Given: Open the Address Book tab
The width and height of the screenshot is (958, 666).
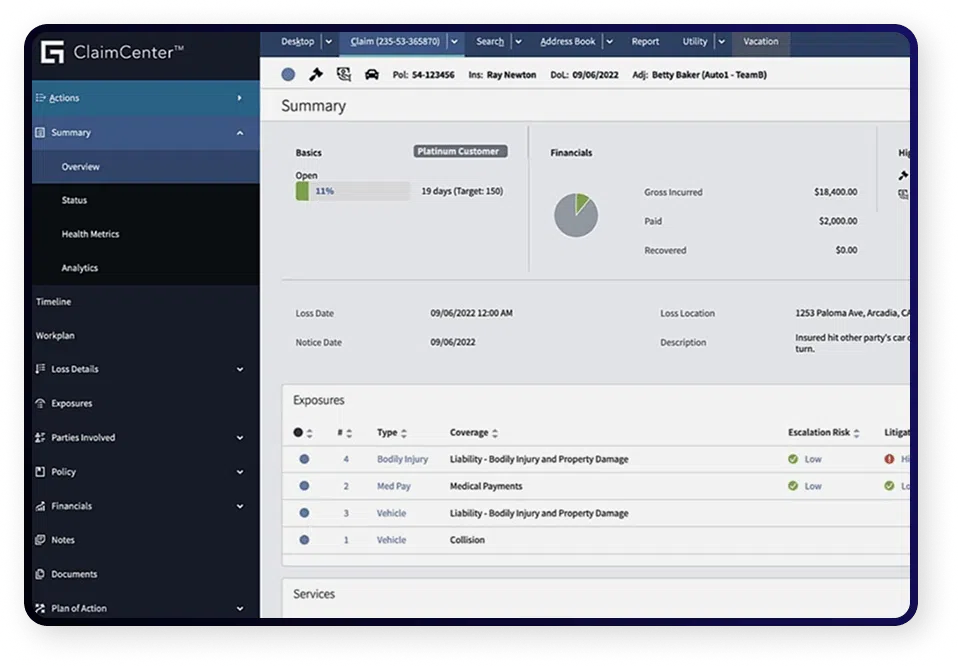Looking at the screenshot, I should [568, 42].
